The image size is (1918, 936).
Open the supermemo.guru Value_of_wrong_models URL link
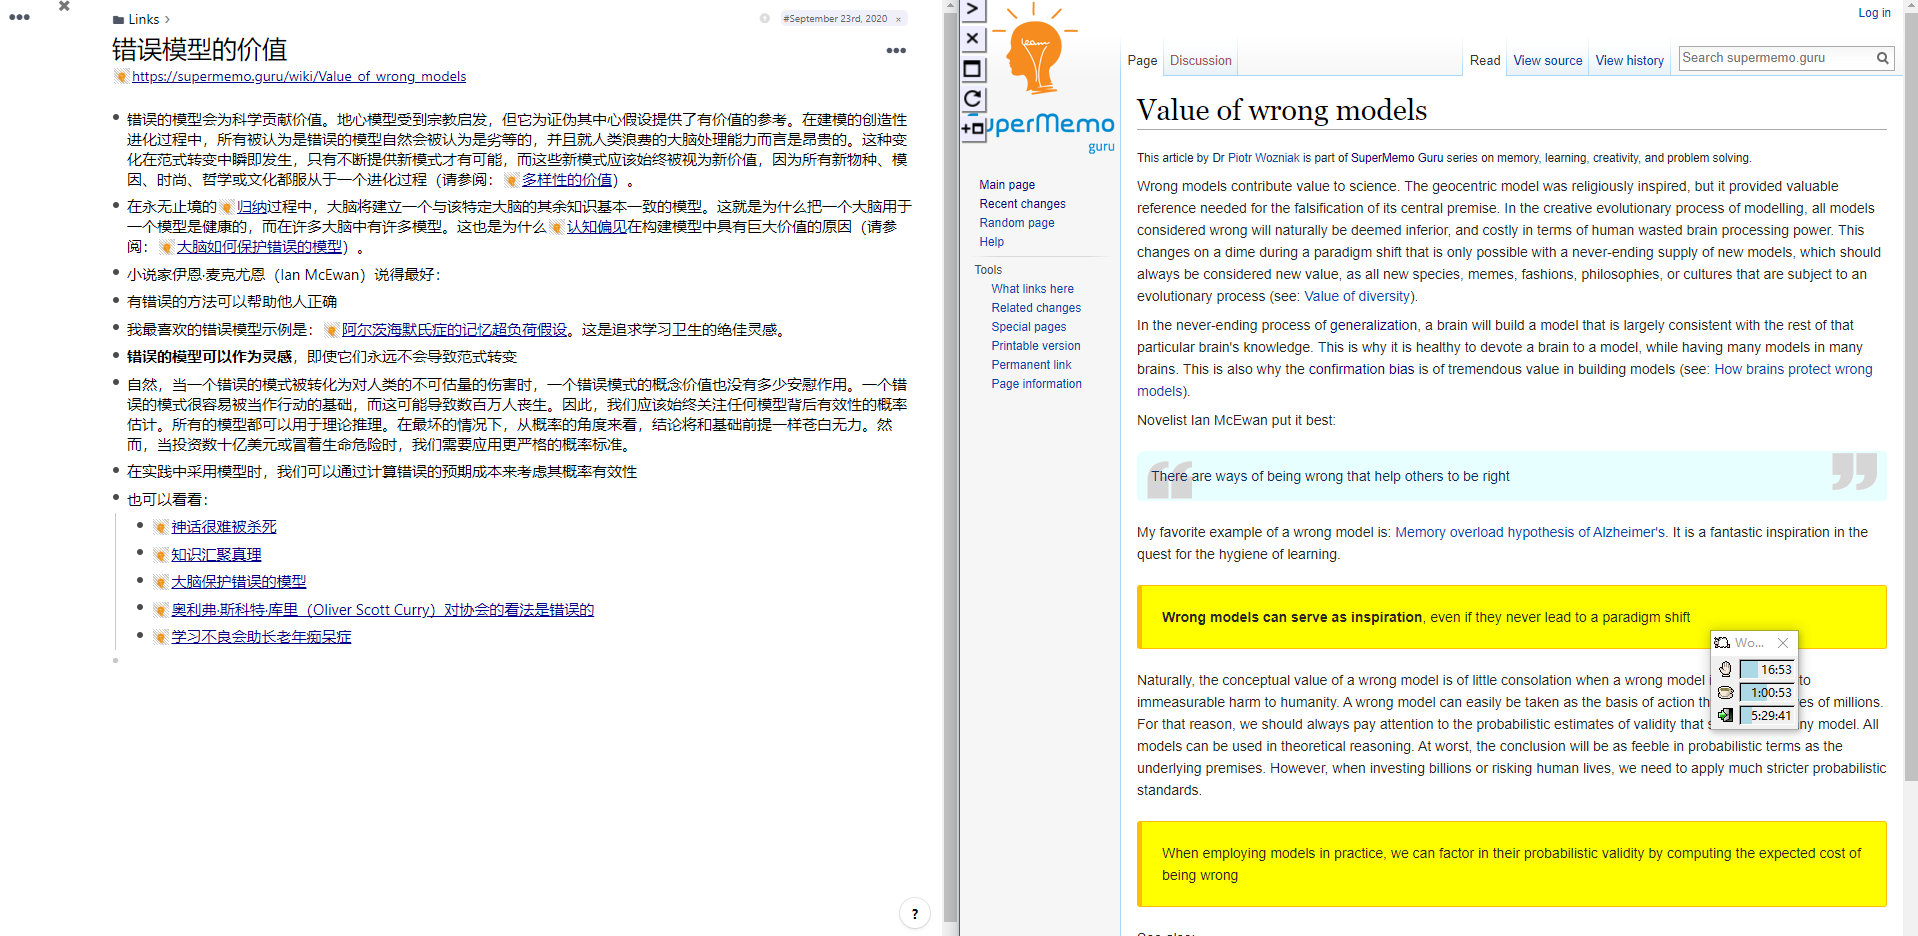point(299,76)
